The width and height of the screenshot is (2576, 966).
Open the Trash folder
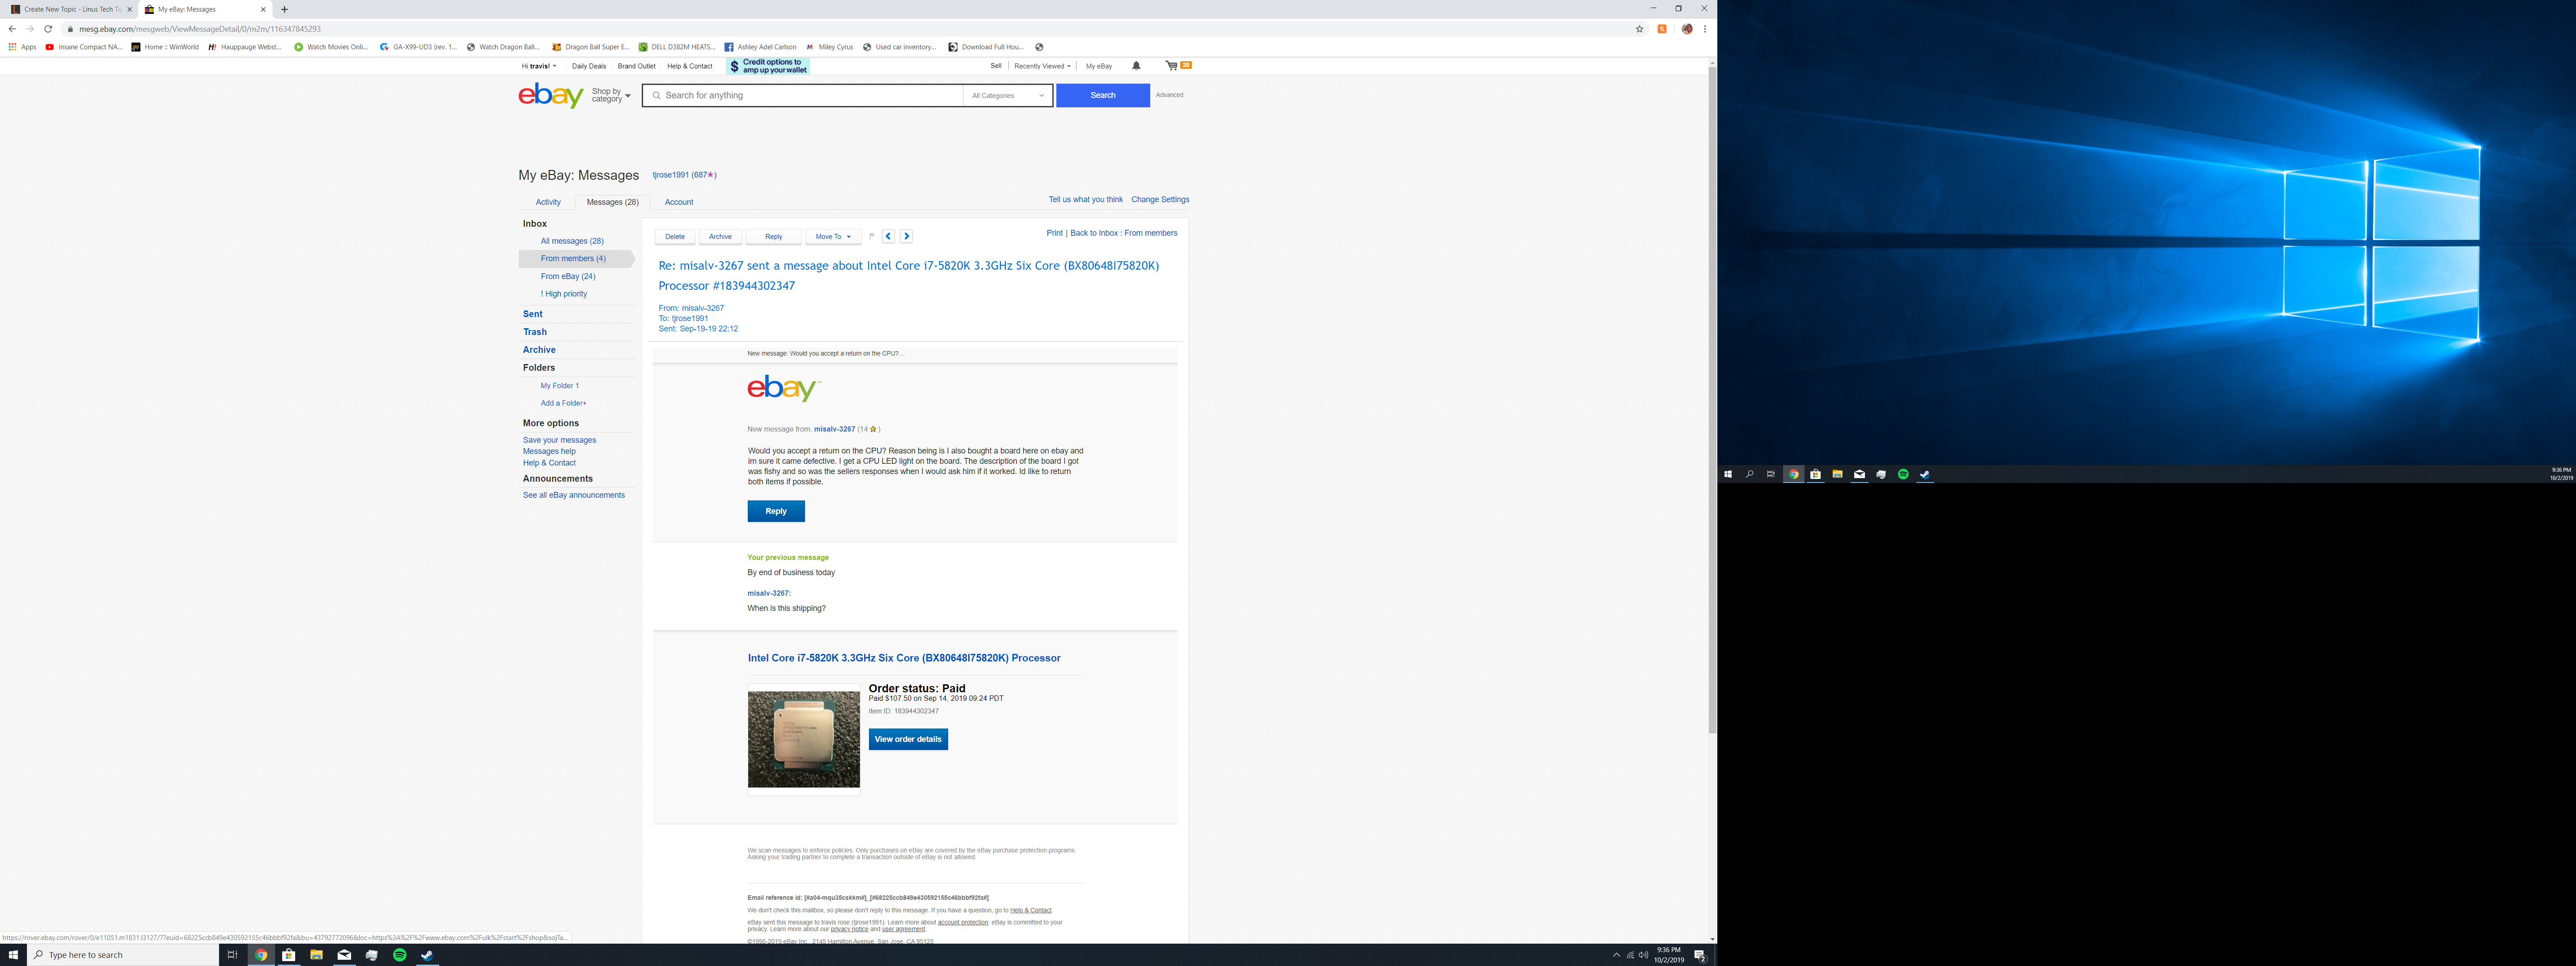tap(535, 332)
